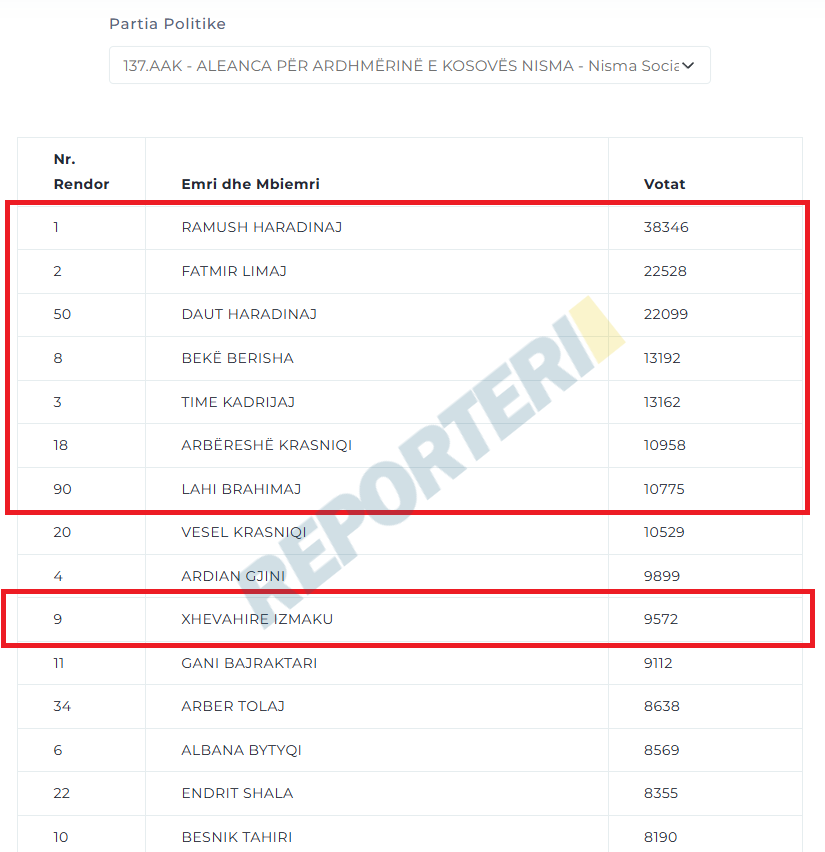Click BEKË BERISHA candidate name
Viewport: 825px width, 852px height.
pos(238,358)
